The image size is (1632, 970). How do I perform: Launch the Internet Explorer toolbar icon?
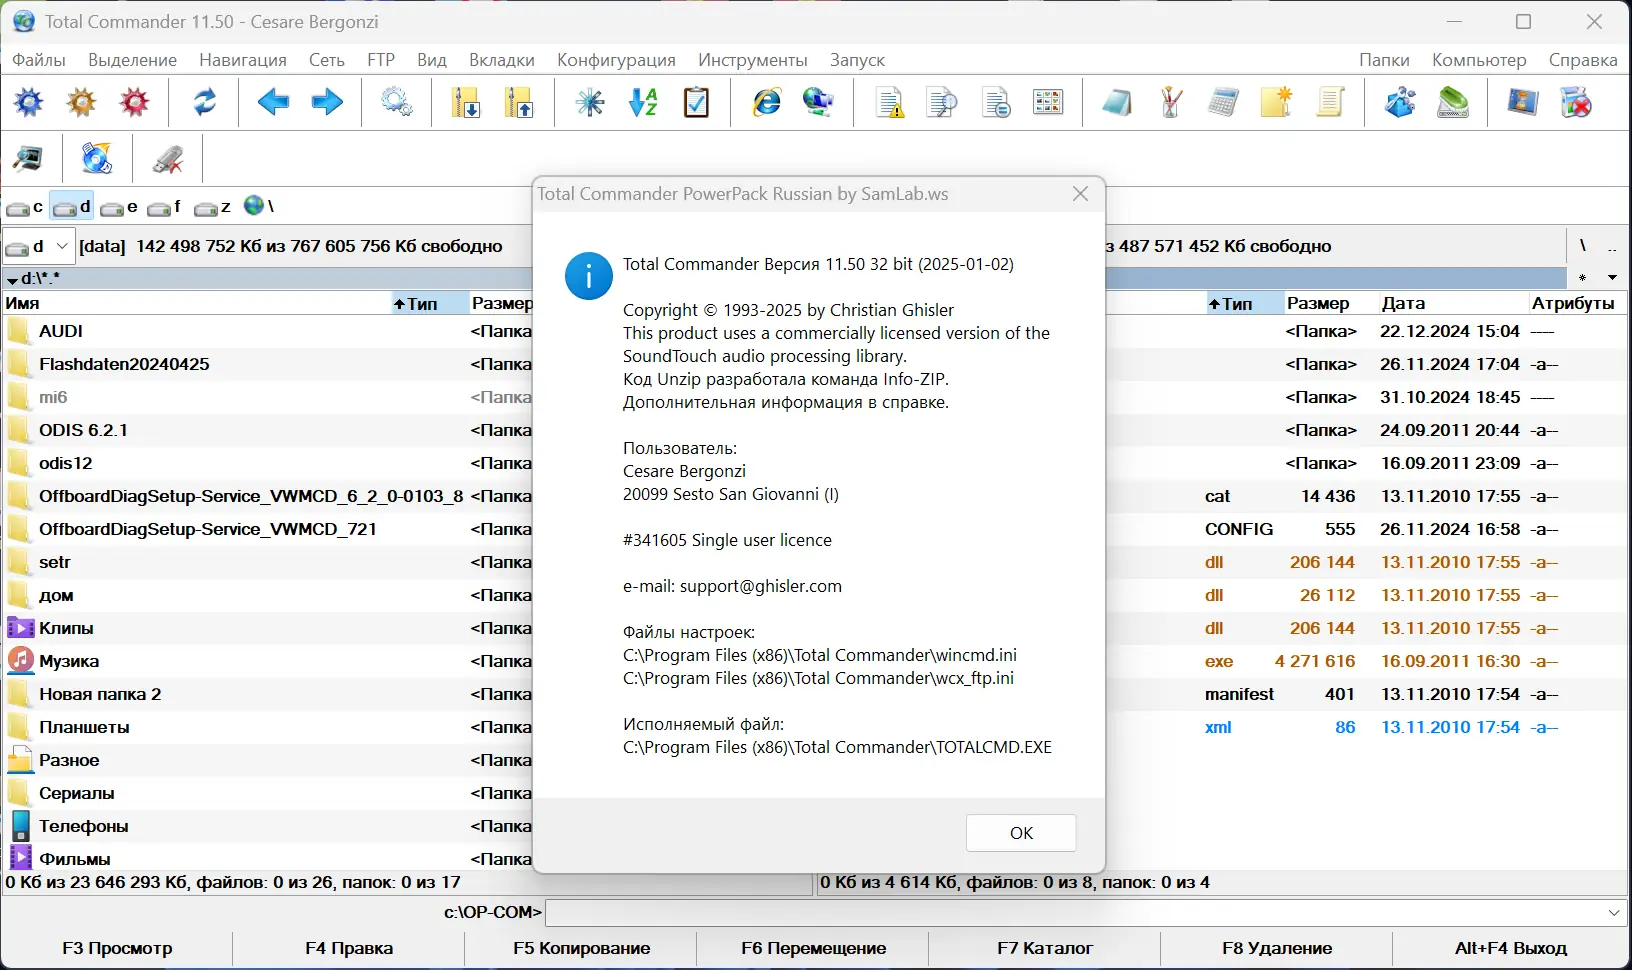(x=767, y=102)
